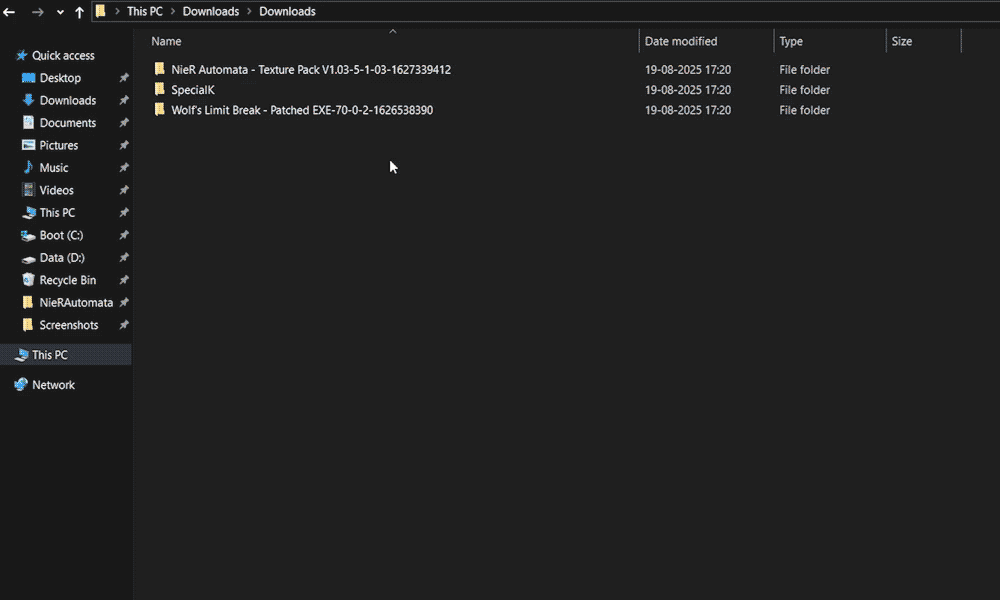
Task: Click the Data (D:) drive icon
Action: pyautogui.click(x=28, y=259)
